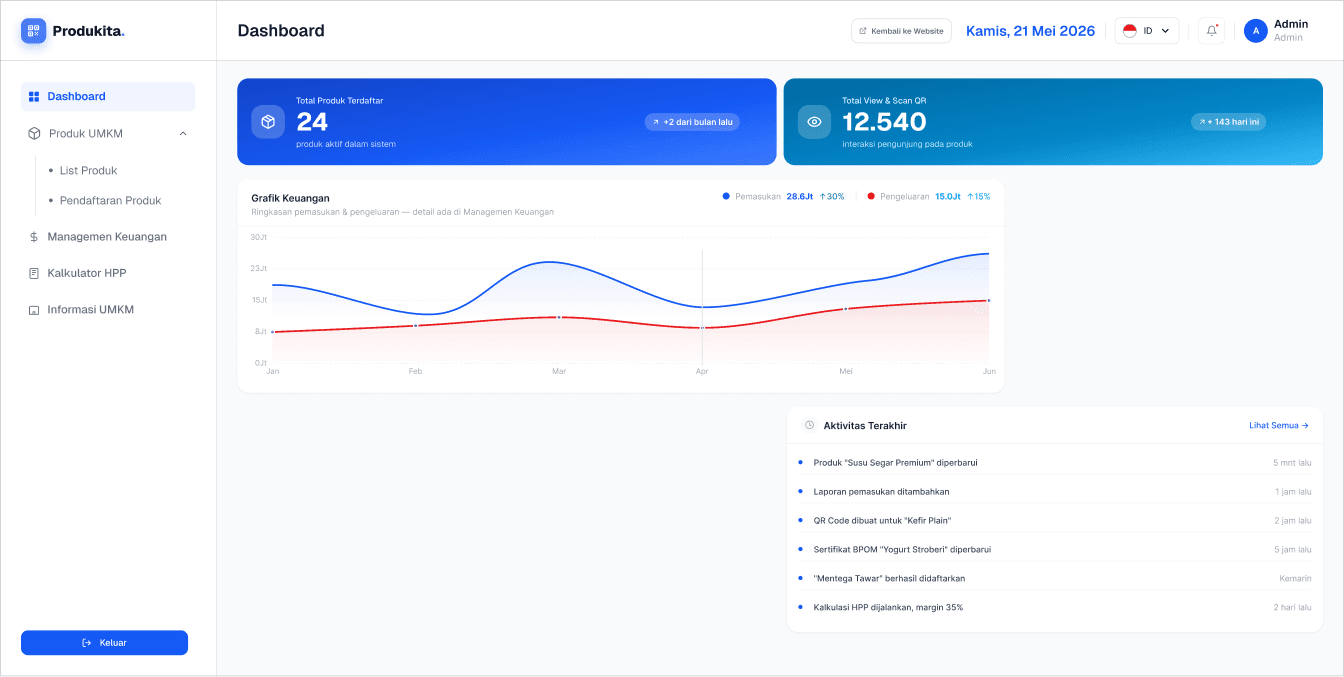Click the Admin profile name

[x=1291, y=24]
